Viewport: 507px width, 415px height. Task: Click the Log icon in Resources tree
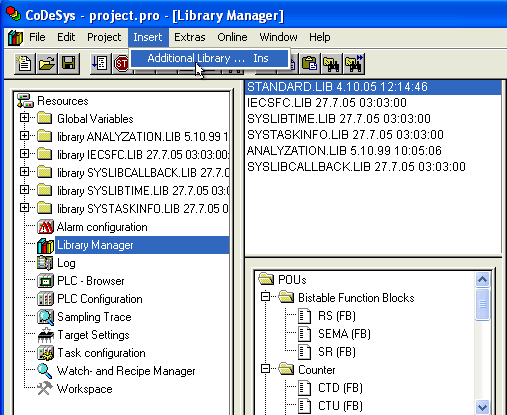click(45, 263)
